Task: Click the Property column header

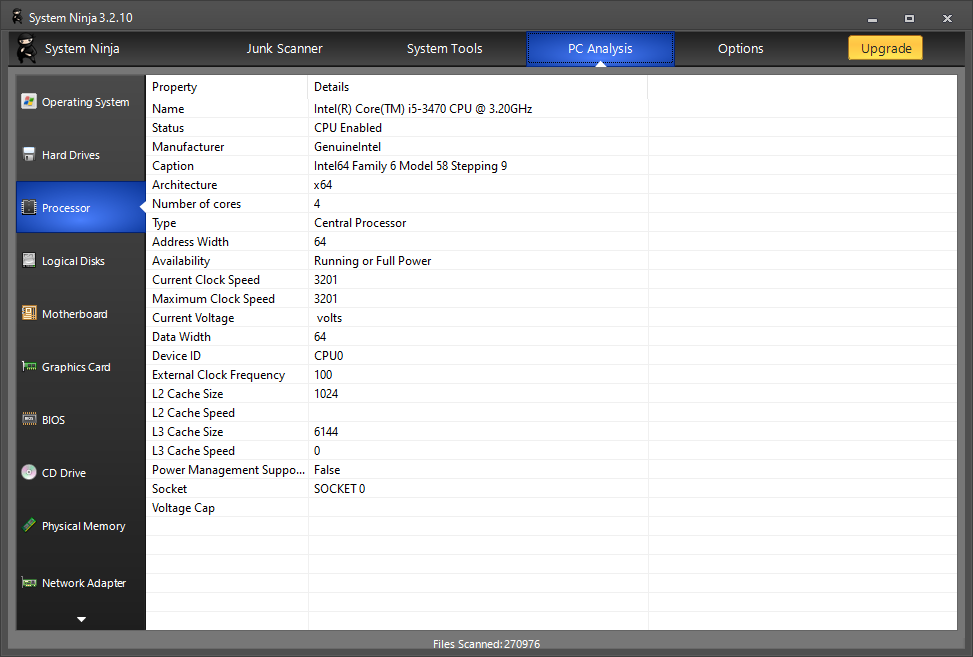Action: click(x=227, y=87)
